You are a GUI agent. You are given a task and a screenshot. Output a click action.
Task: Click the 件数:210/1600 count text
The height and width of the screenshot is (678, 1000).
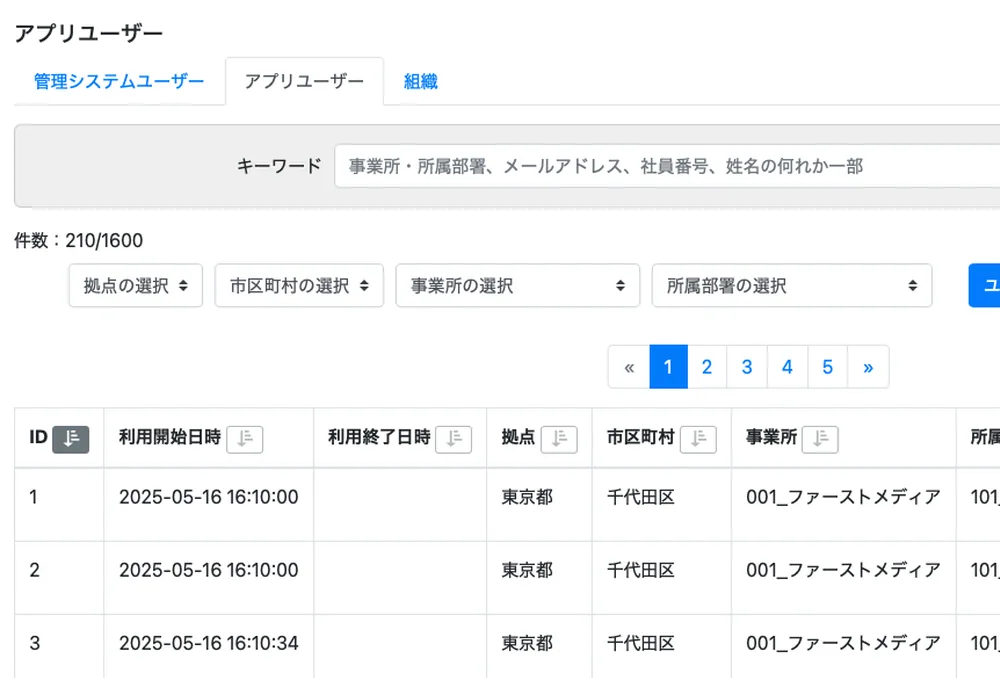(78, 240)
